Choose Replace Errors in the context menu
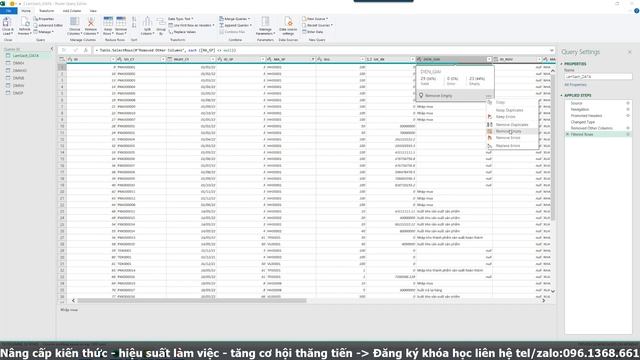 tap(512, 146)
